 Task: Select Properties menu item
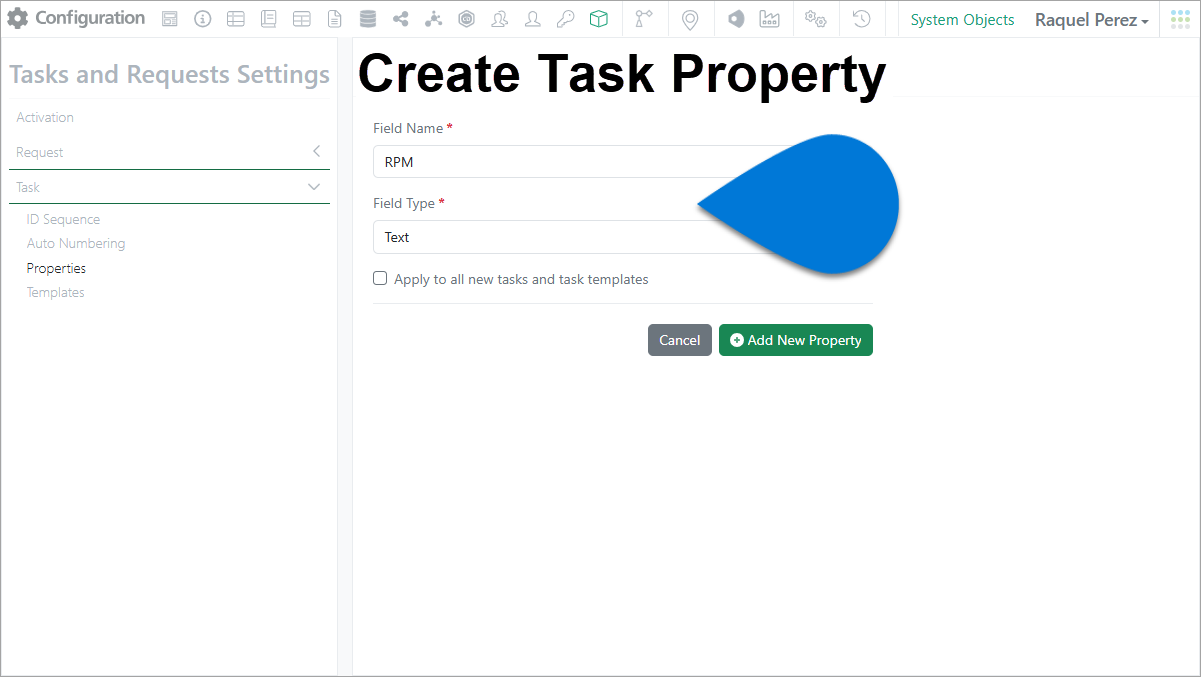56,268
